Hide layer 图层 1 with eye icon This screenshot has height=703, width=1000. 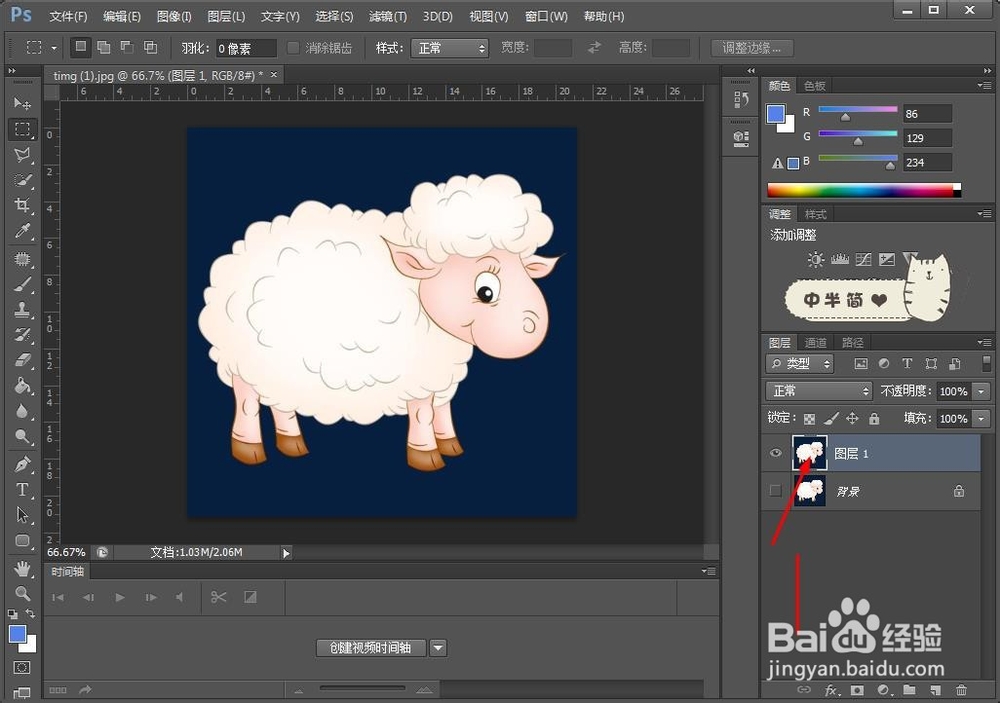[x=776, y=454]
